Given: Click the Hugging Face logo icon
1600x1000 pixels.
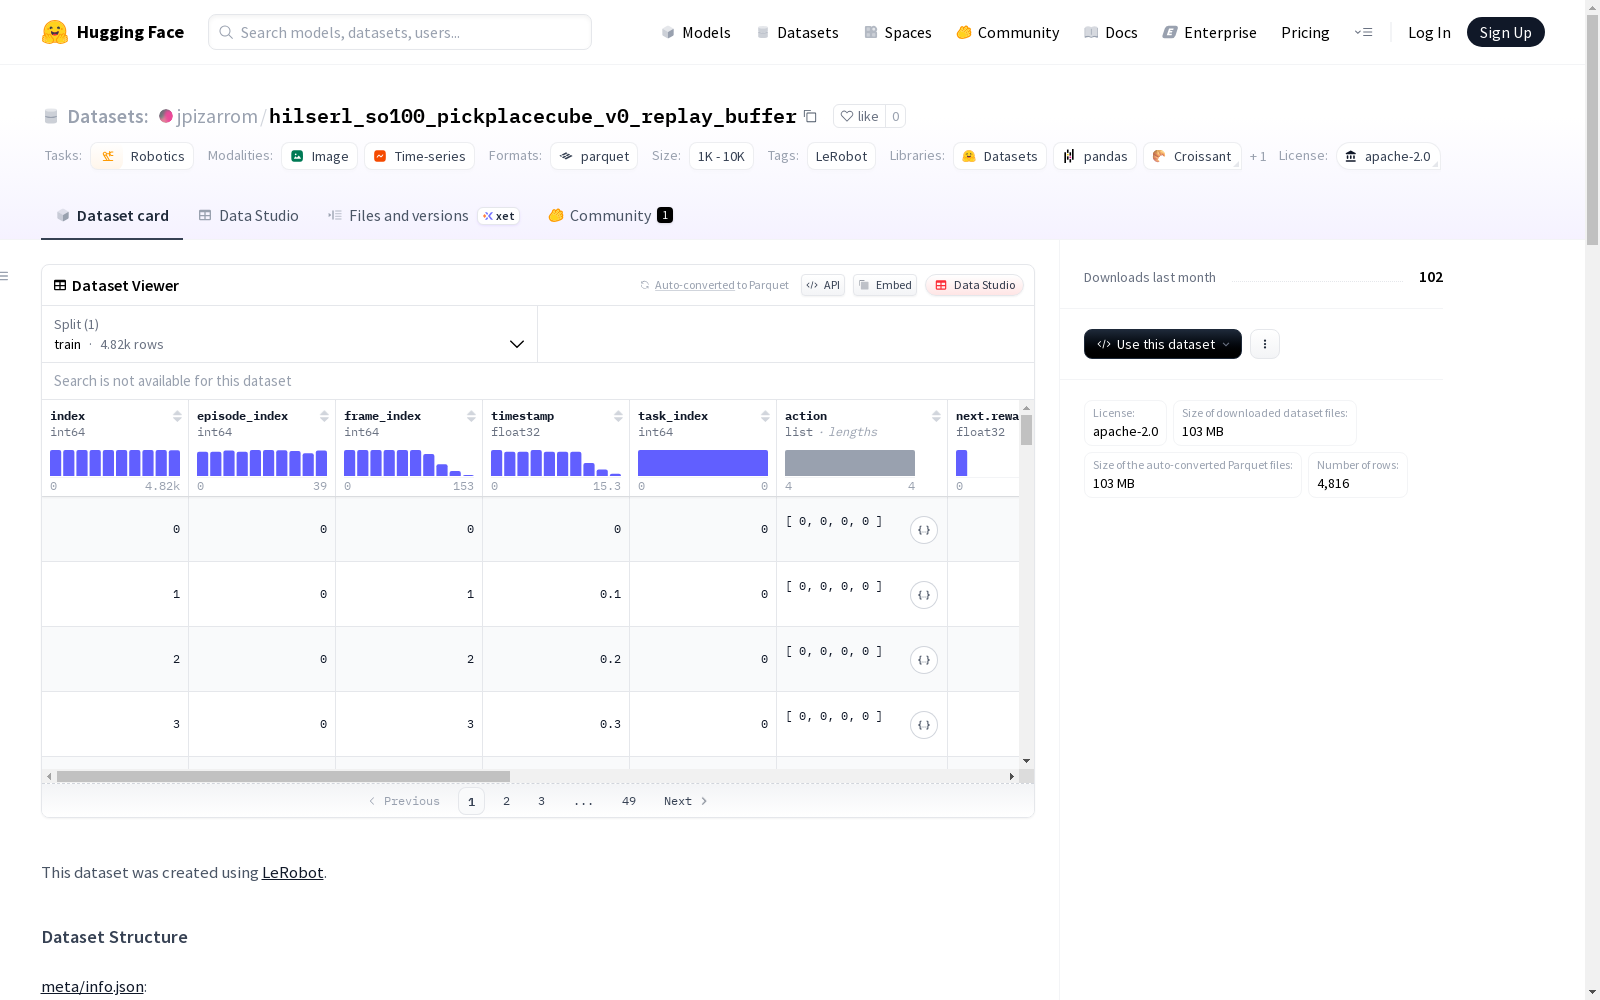Looking at the screenshot, I should 55,32.
